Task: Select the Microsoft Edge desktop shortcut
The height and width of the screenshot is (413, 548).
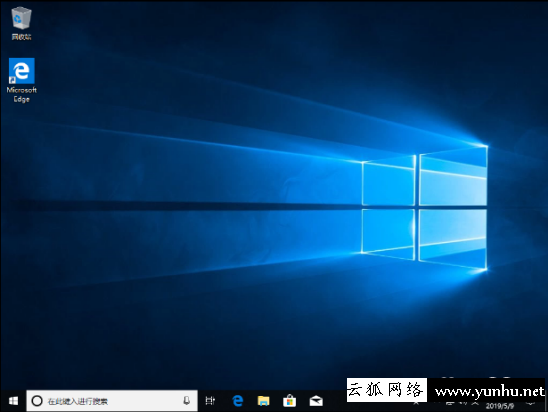Action: click(x=21, y=80)
